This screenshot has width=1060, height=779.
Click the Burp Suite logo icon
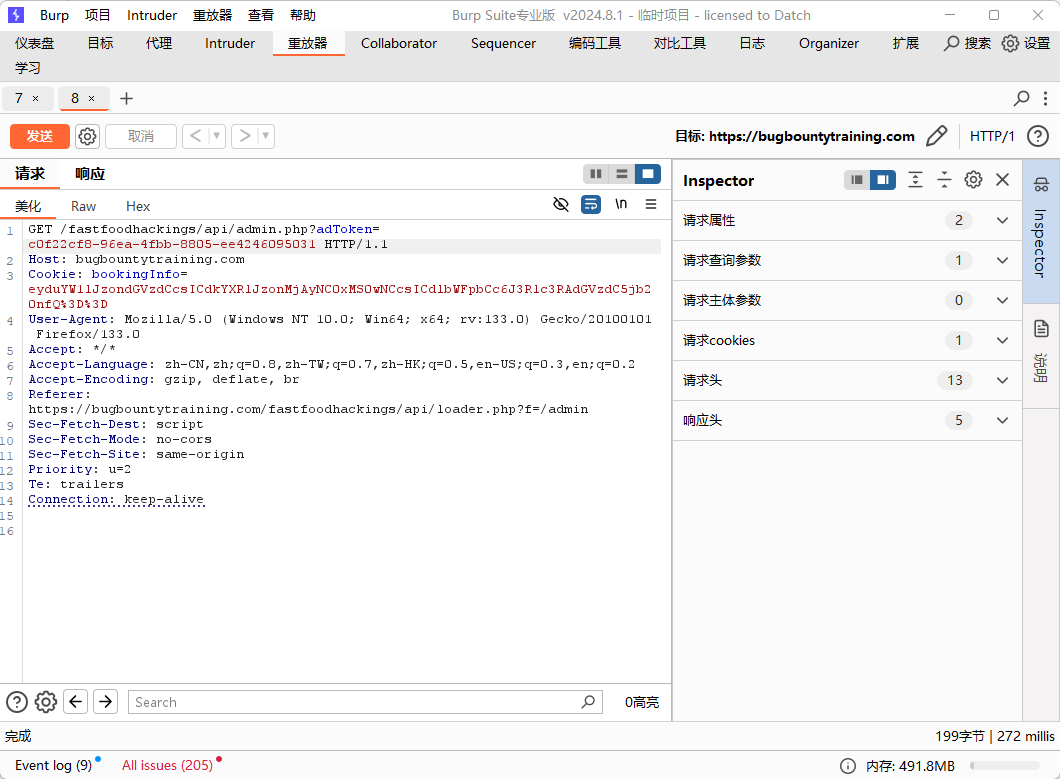click(x=16, y=15)
